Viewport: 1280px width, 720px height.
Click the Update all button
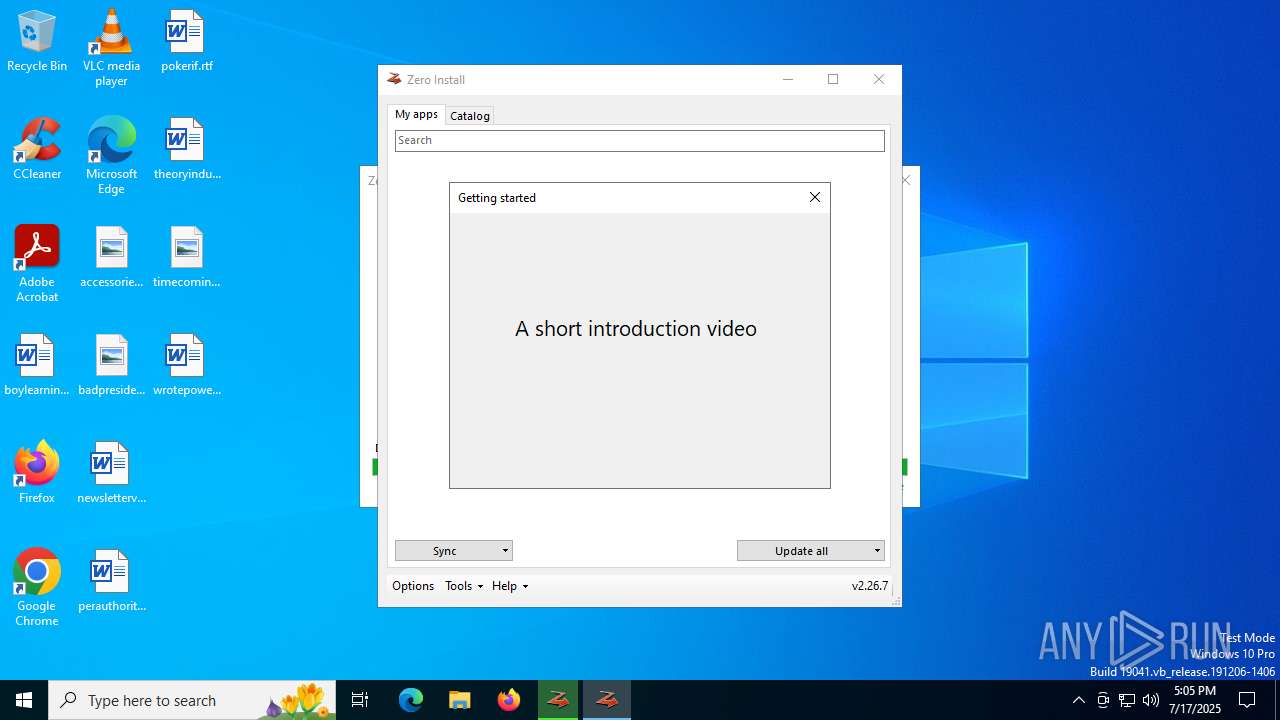(802, 551)
